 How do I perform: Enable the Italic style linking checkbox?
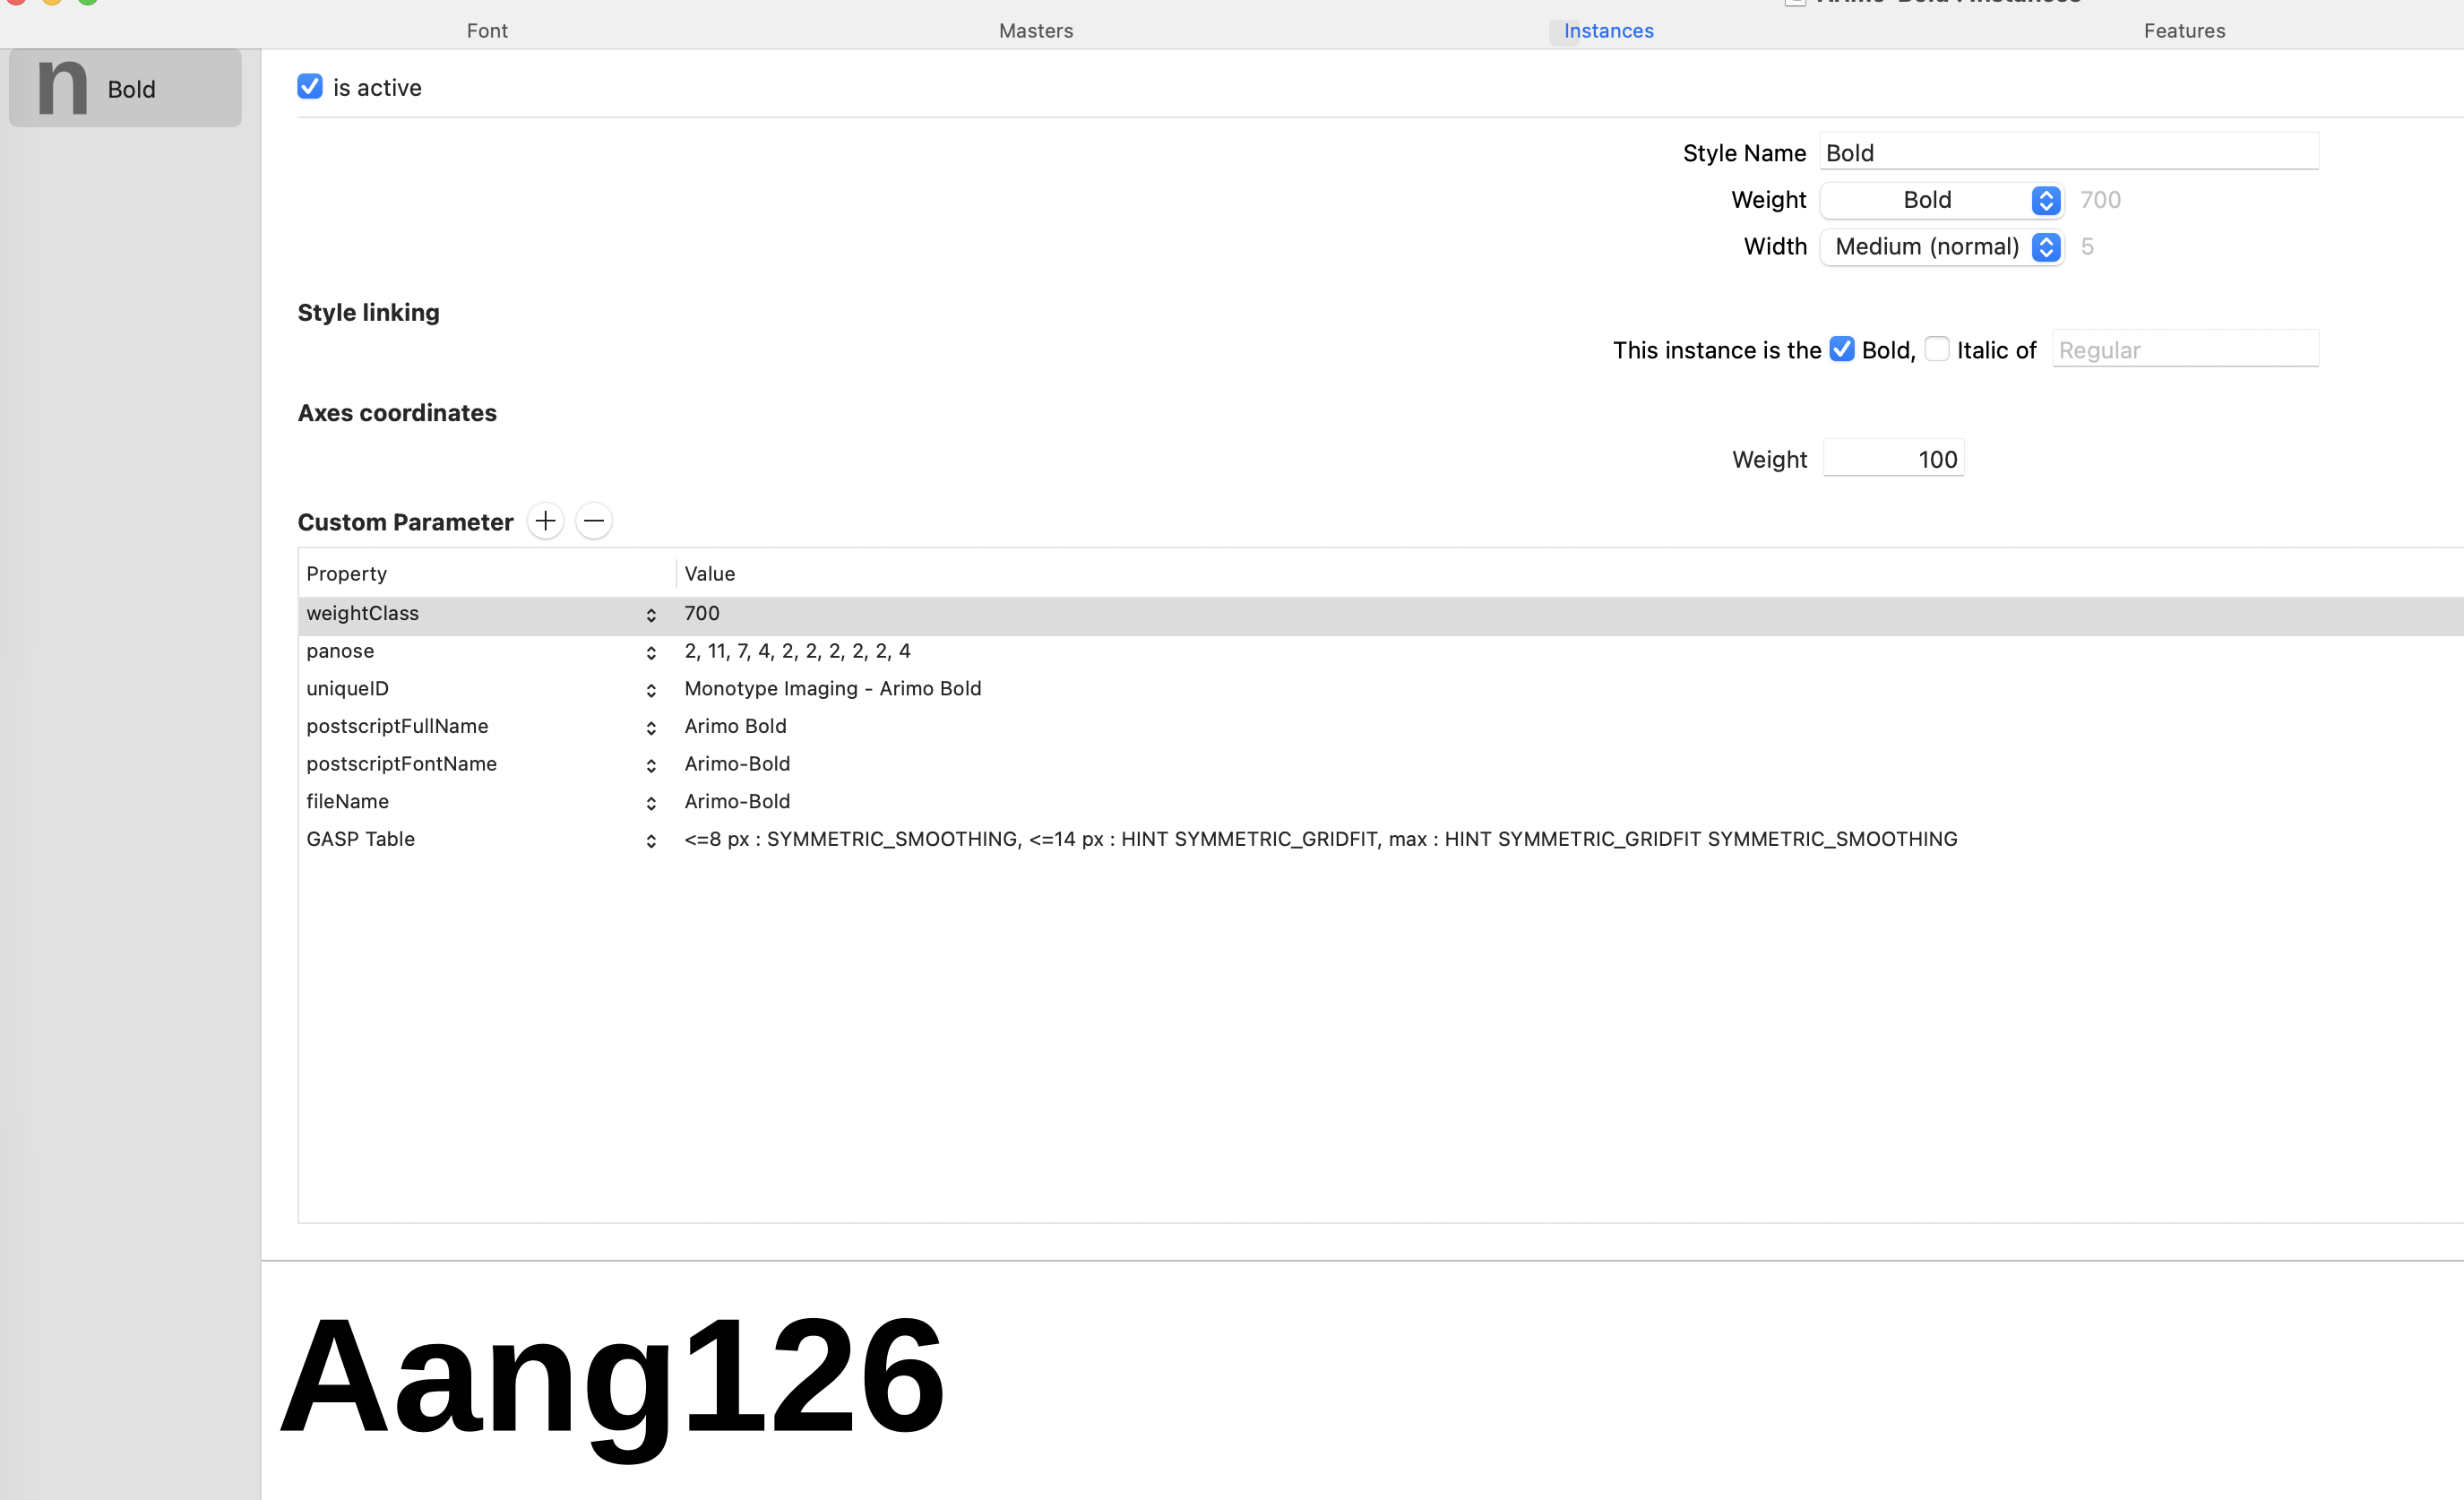1937,349
